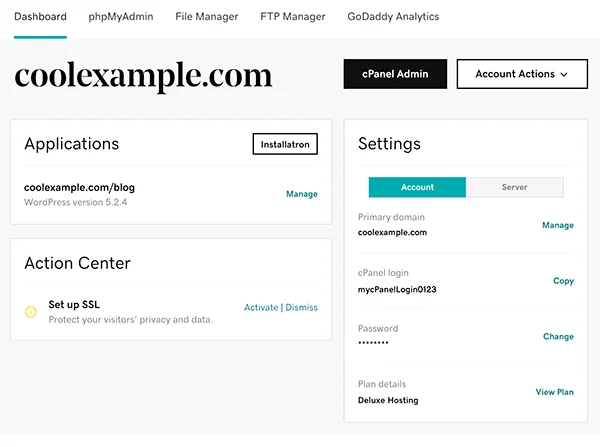Image resolution: width=600 pixels, height=447 pixels.
Task: Switch Settings to the Server view
Action: coord(514,187)
